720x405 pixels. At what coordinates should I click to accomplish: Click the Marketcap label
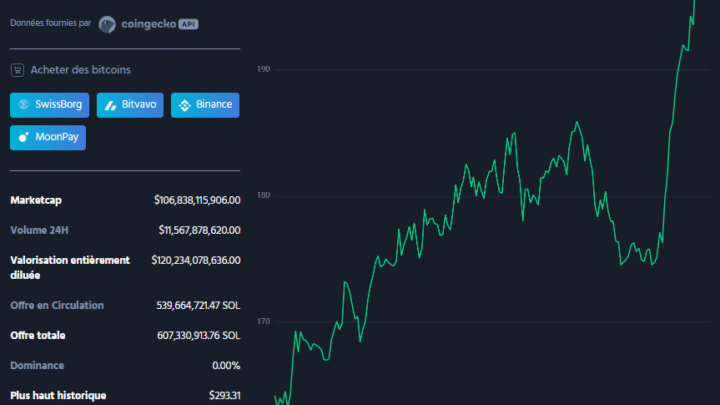click(36, 201)
